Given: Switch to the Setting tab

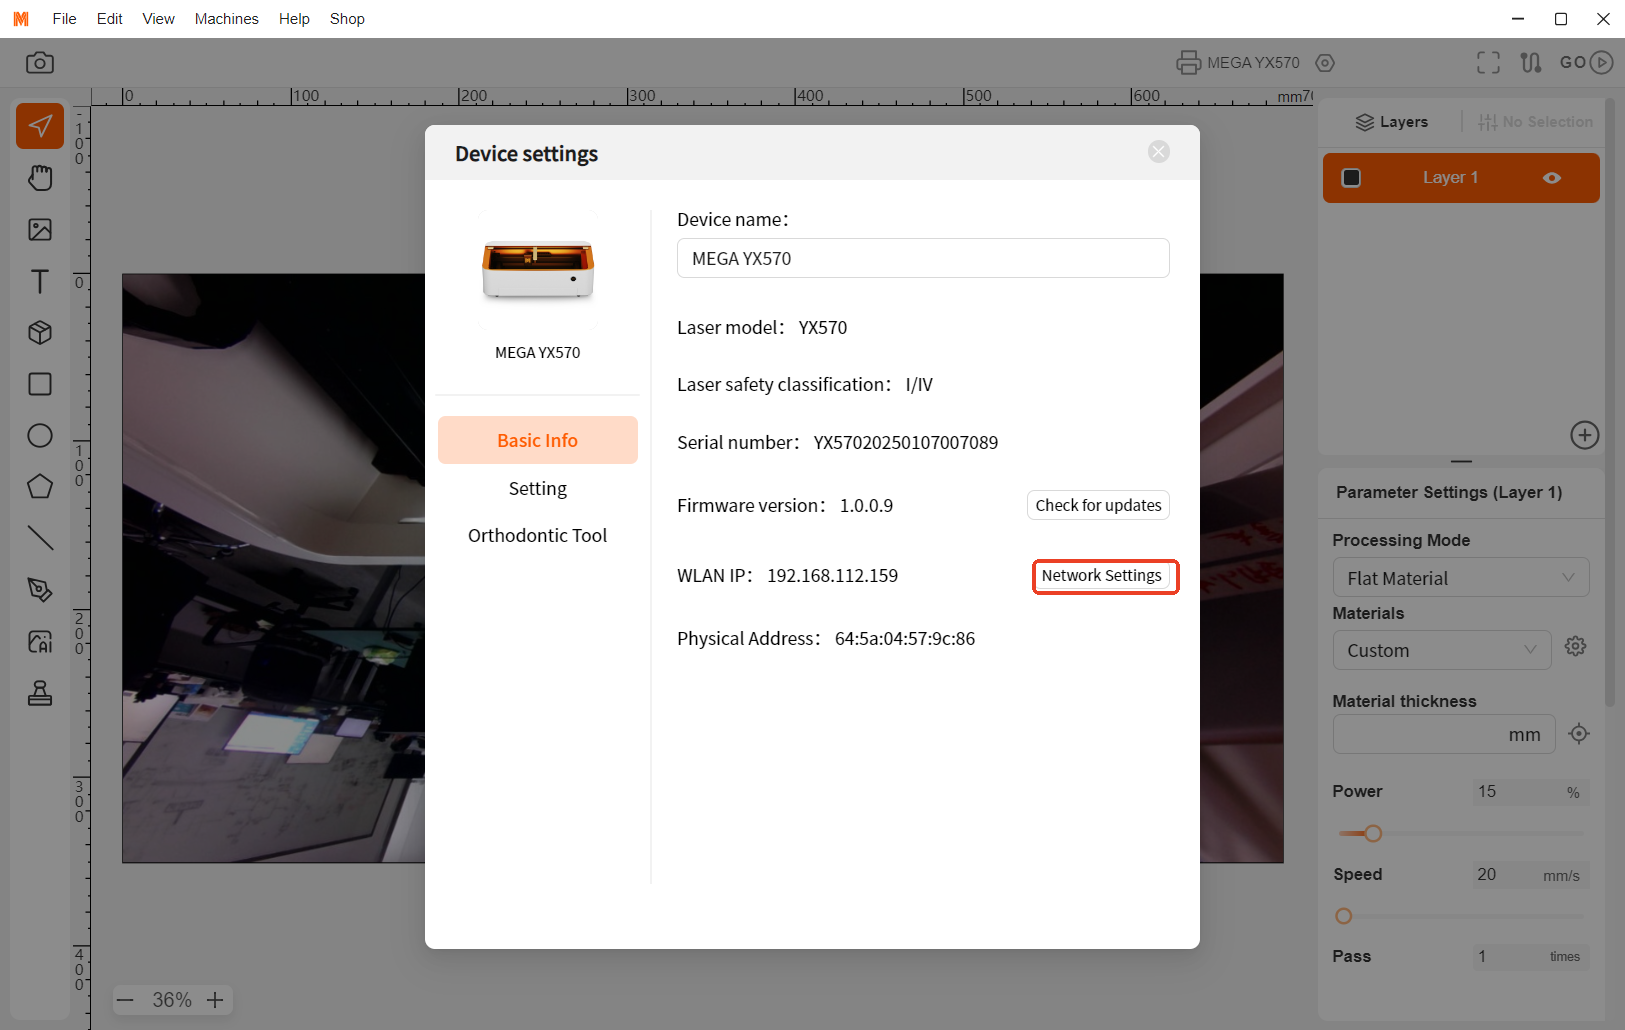Looking at the screenshot, I should [x=537, y=489].
